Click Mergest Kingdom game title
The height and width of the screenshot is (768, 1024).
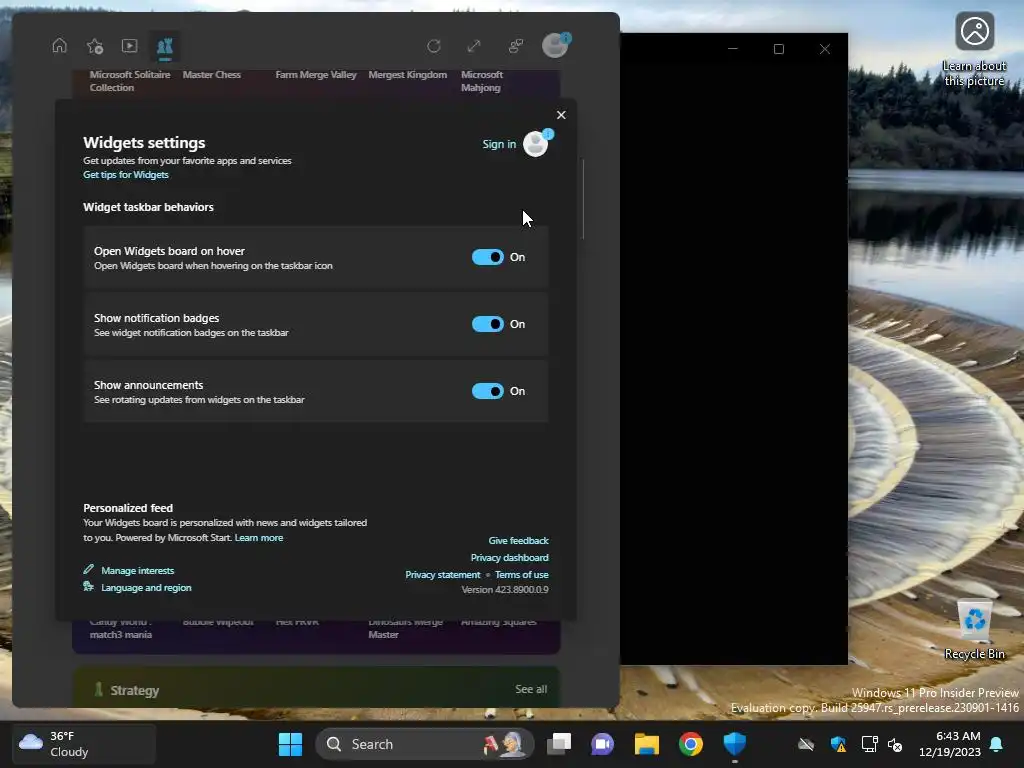[x=408, y=74]
